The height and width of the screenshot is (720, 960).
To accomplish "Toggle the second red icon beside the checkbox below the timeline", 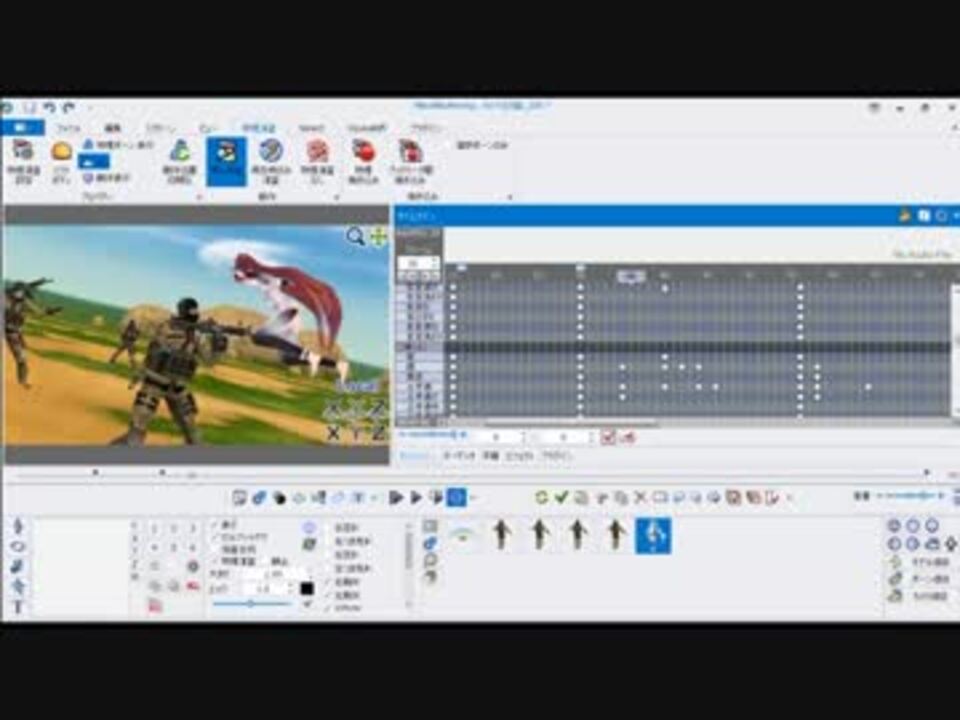I will [628, 437].
